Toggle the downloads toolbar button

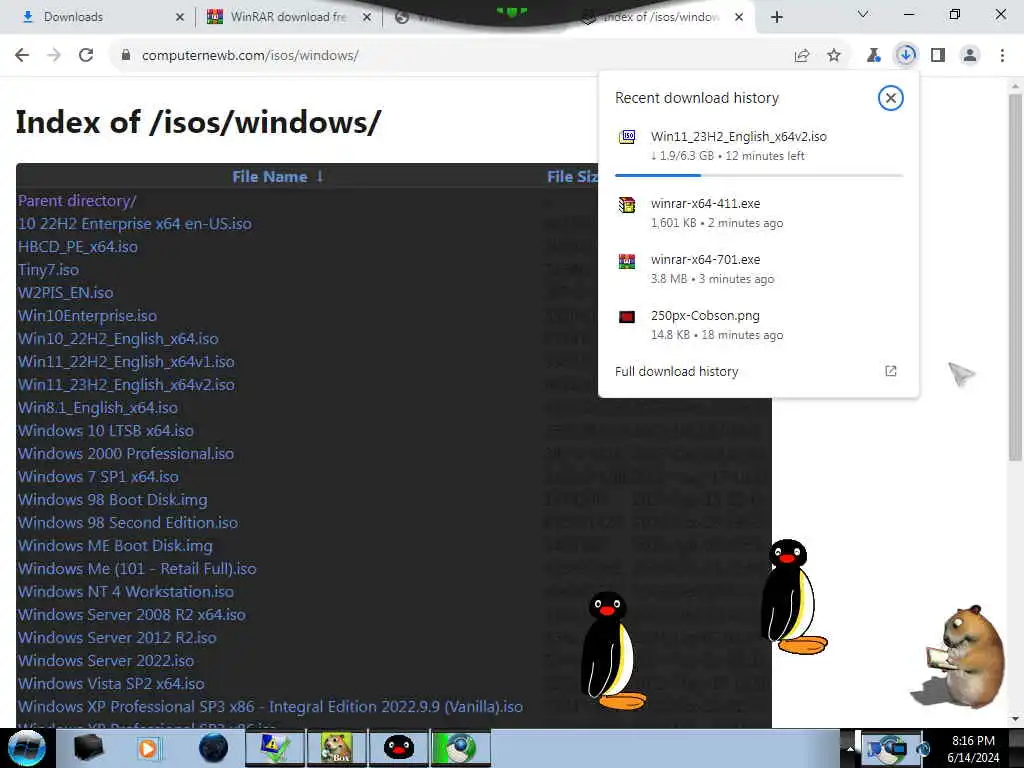coord(906,56)
